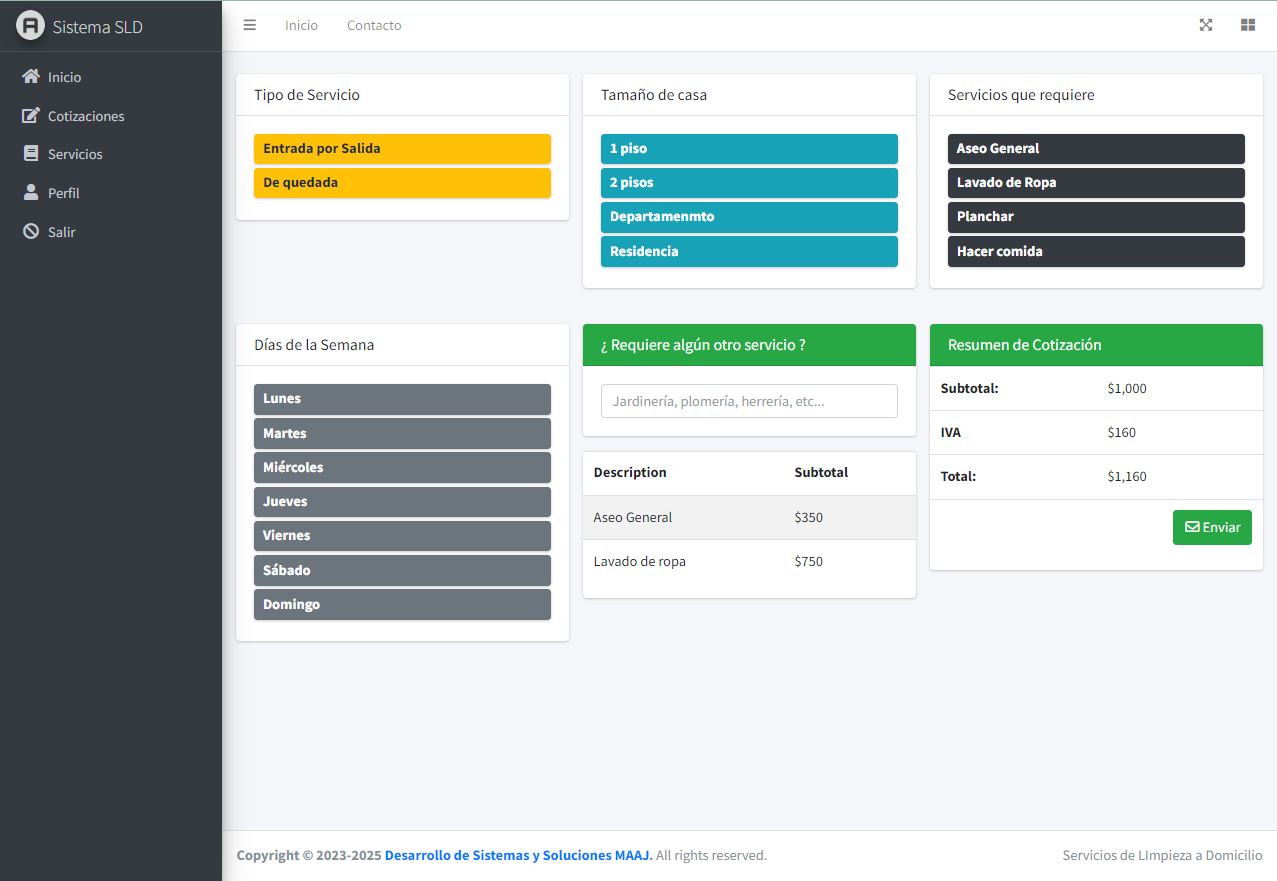Click the home icon beside Inicio in sidebar
This screenshot has width=1277, height=881.
(x=31, y=77)
